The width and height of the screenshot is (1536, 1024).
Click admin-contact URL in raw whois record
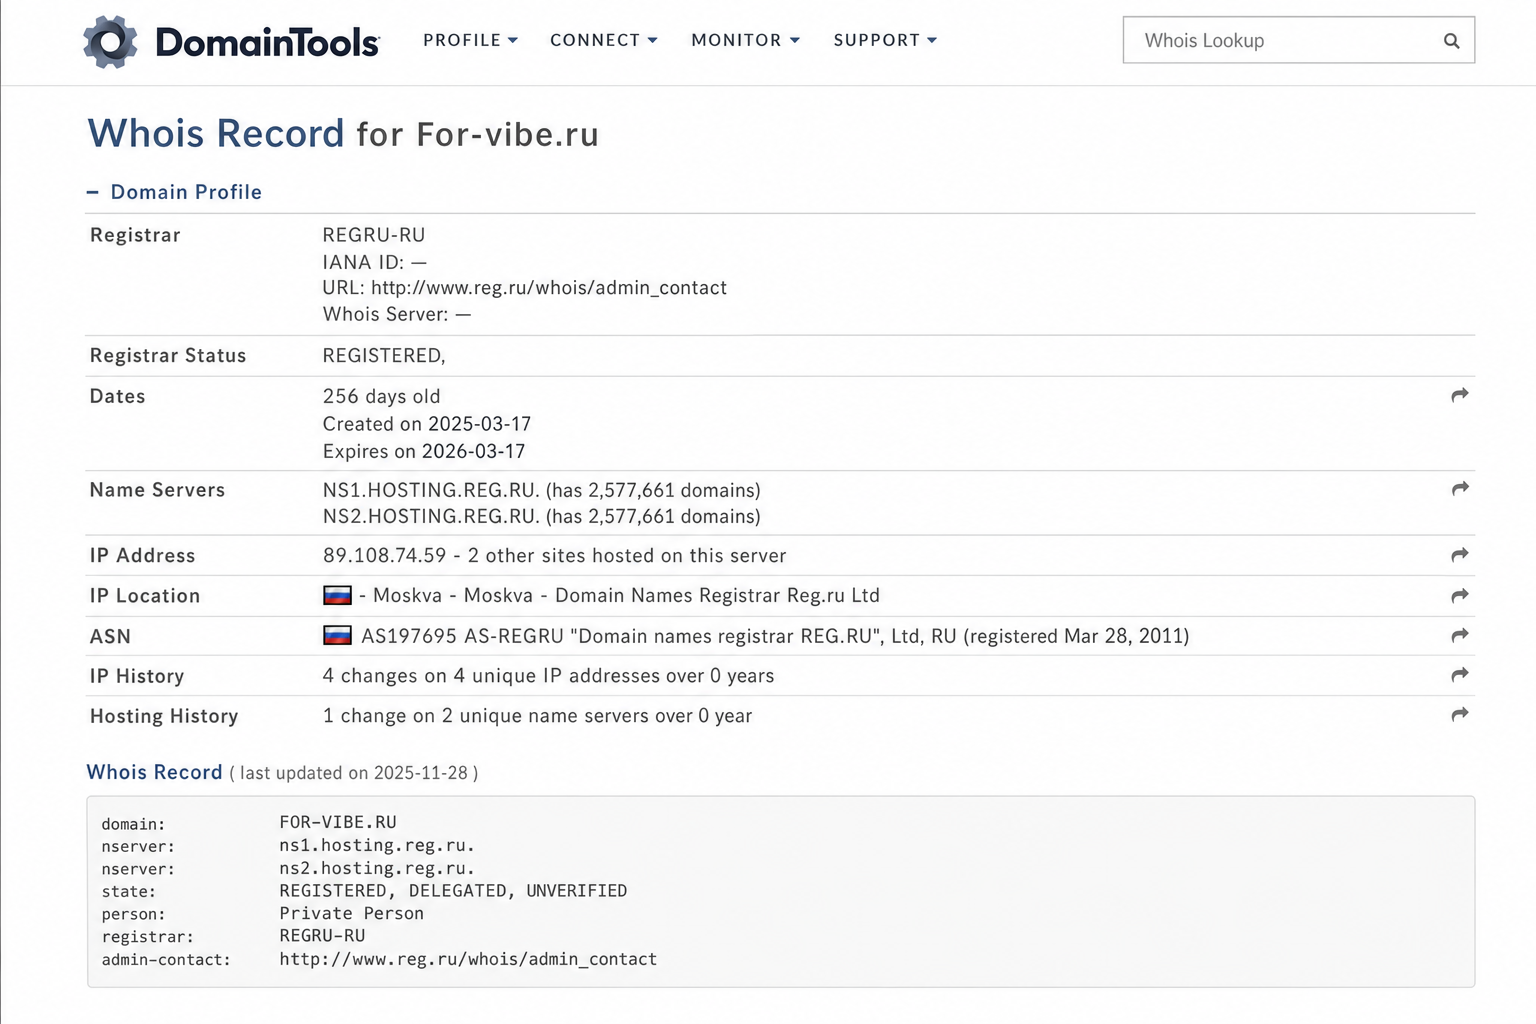pyautogui.click(x=468, y=959)
